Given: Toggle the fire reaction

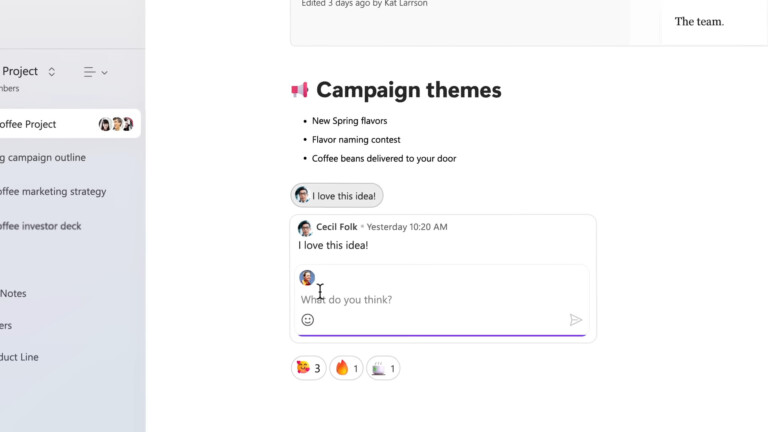Looking at the screenshot, I should 347,368.
